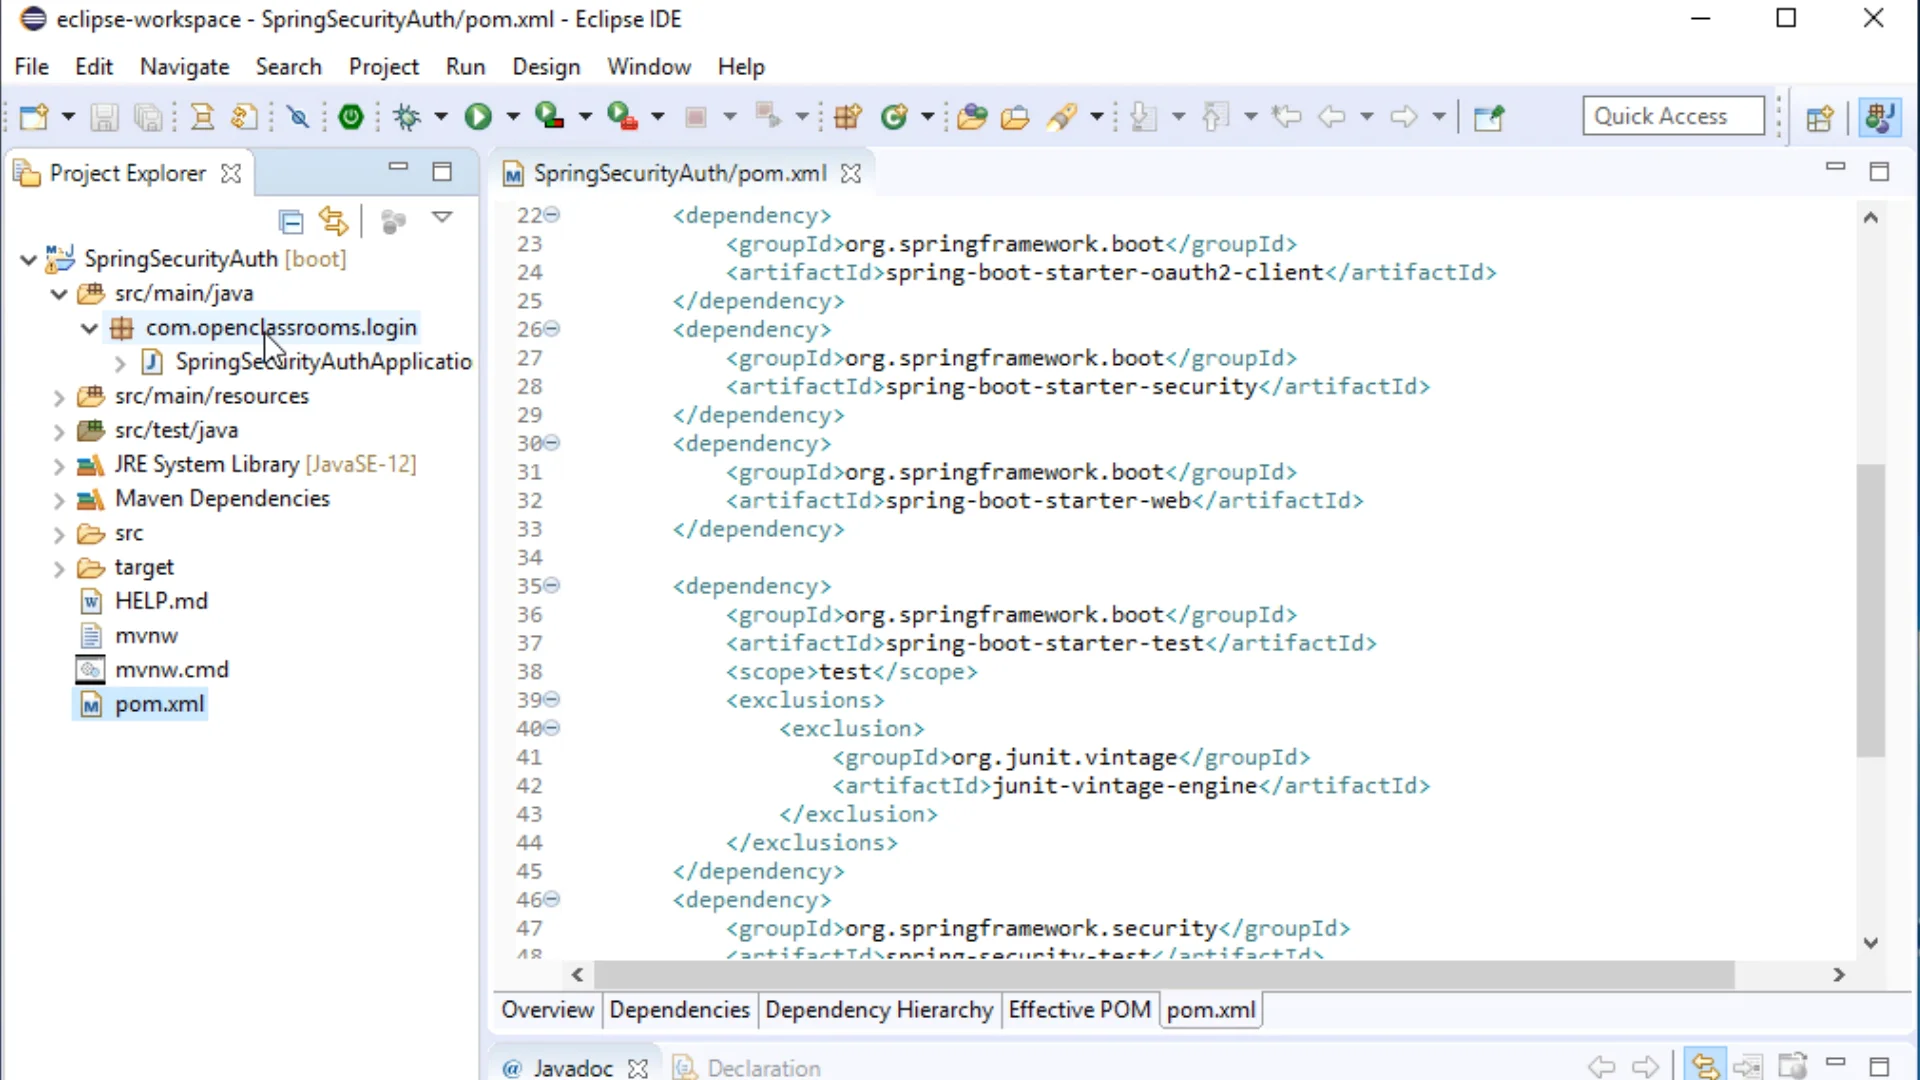This screenshot has height=1080, width=1920.
Task: Close the SpringSecurityAuth/pom.xml editor tab
Action: click(851, 173)
